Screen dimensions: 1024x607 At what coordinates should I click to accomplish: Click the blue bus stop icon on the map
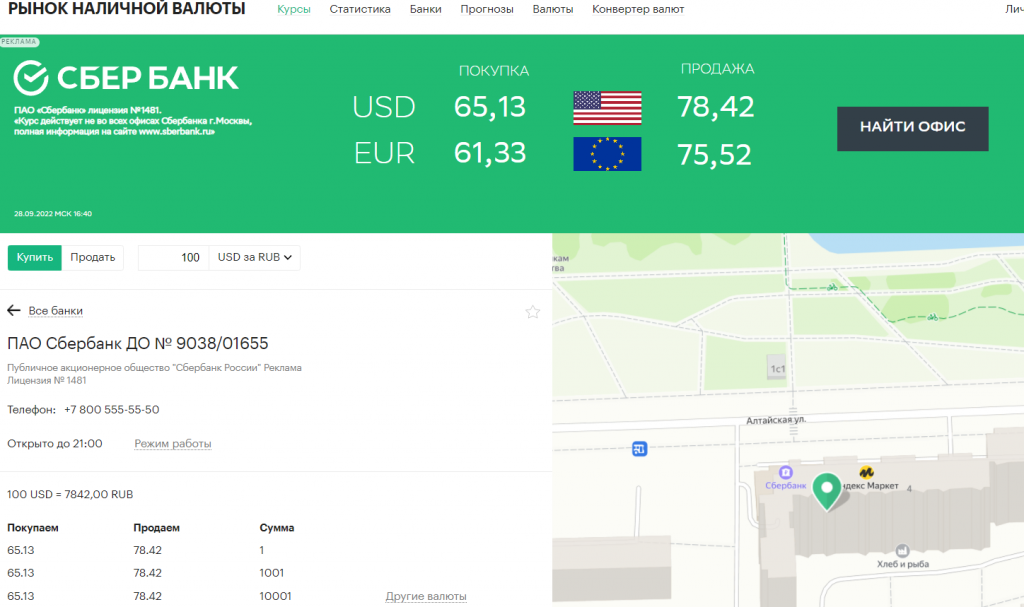[639, 449]
